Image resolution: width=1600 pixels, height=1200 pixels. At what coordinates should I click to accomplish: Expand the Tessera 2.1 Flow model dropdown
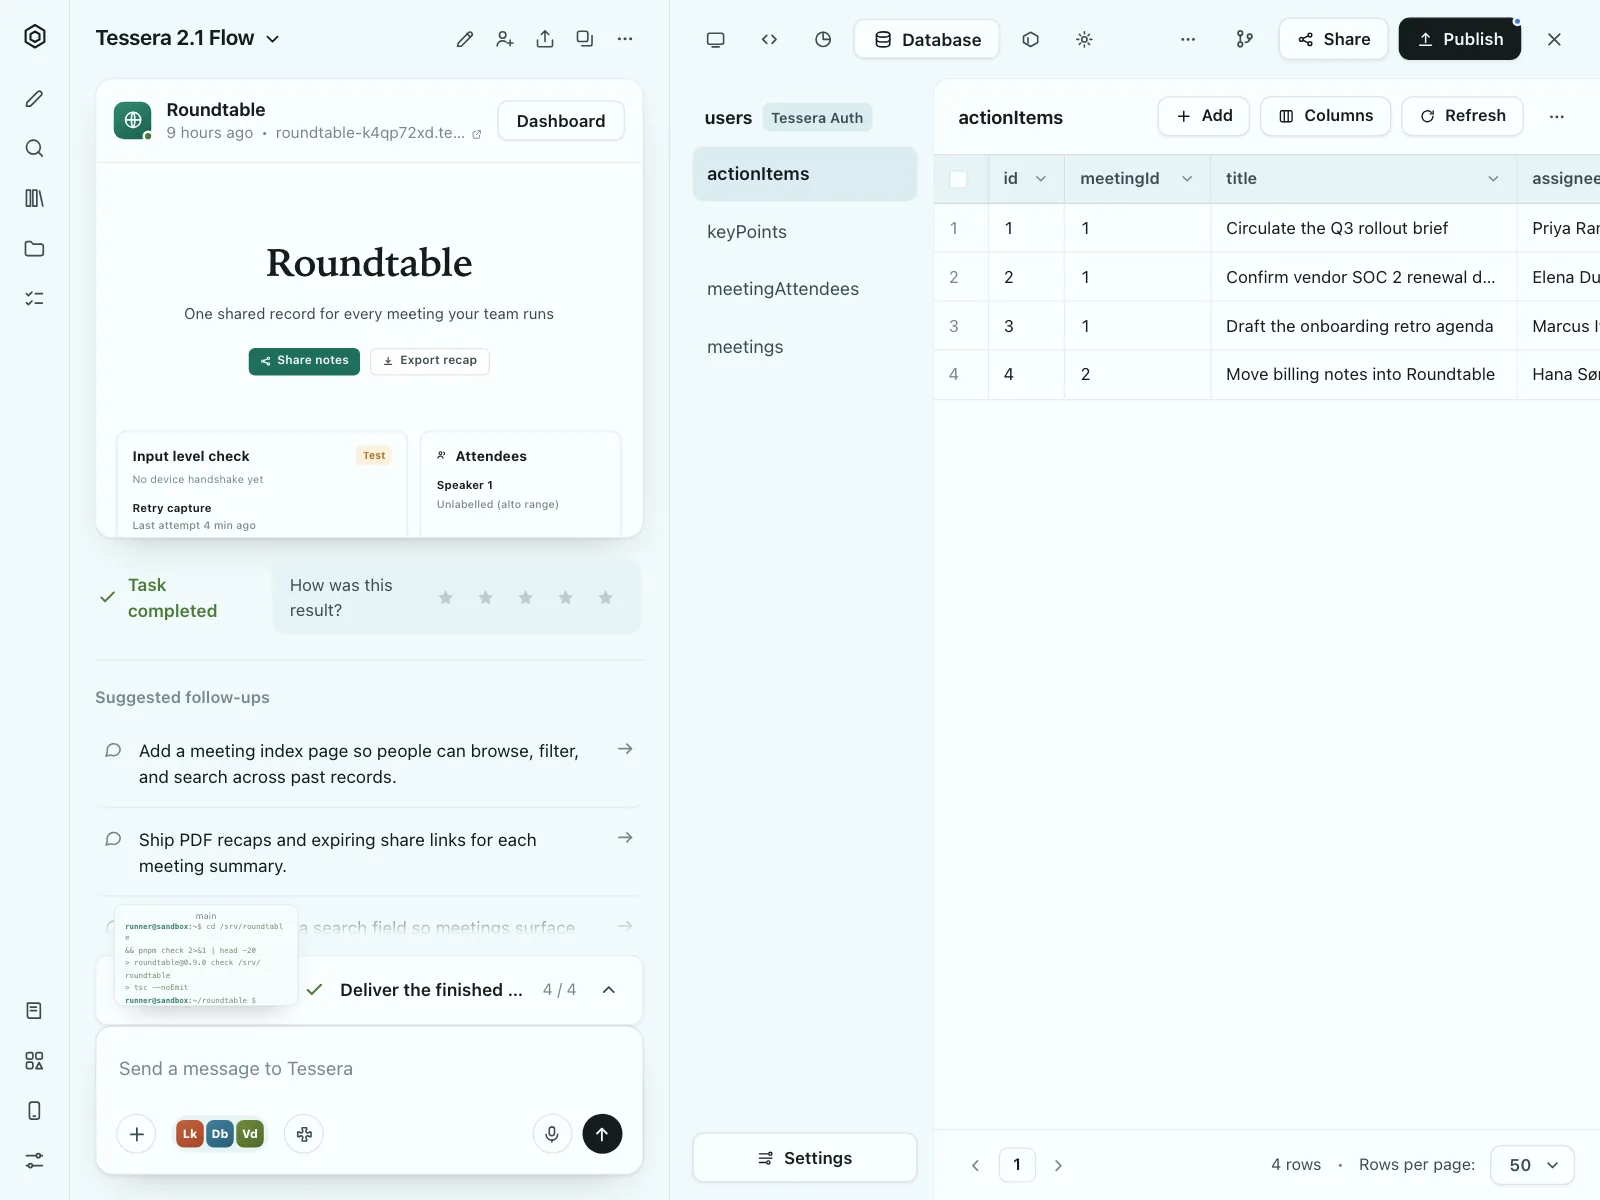pyautogui.click(x=188, y=39)
